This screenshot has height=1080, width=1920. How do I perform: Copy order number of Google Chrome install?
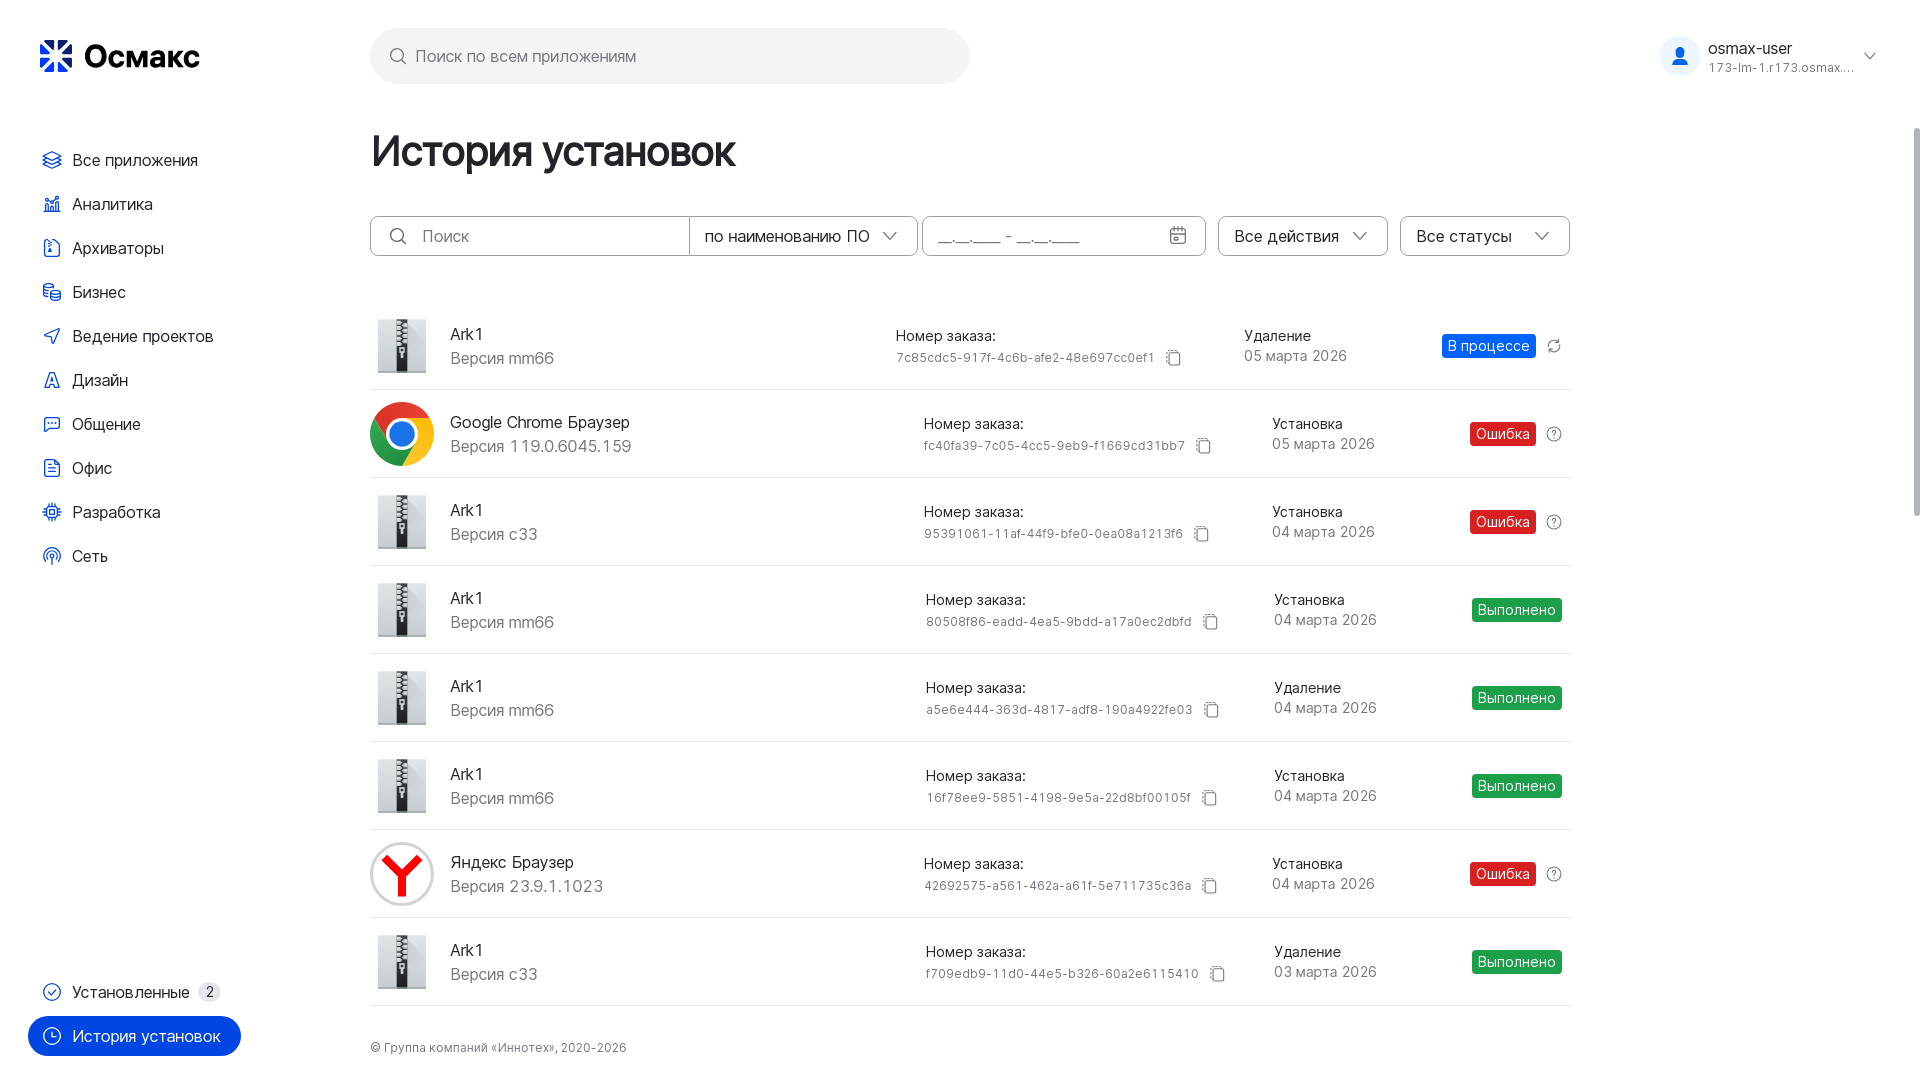click(x=1203, y=446)
